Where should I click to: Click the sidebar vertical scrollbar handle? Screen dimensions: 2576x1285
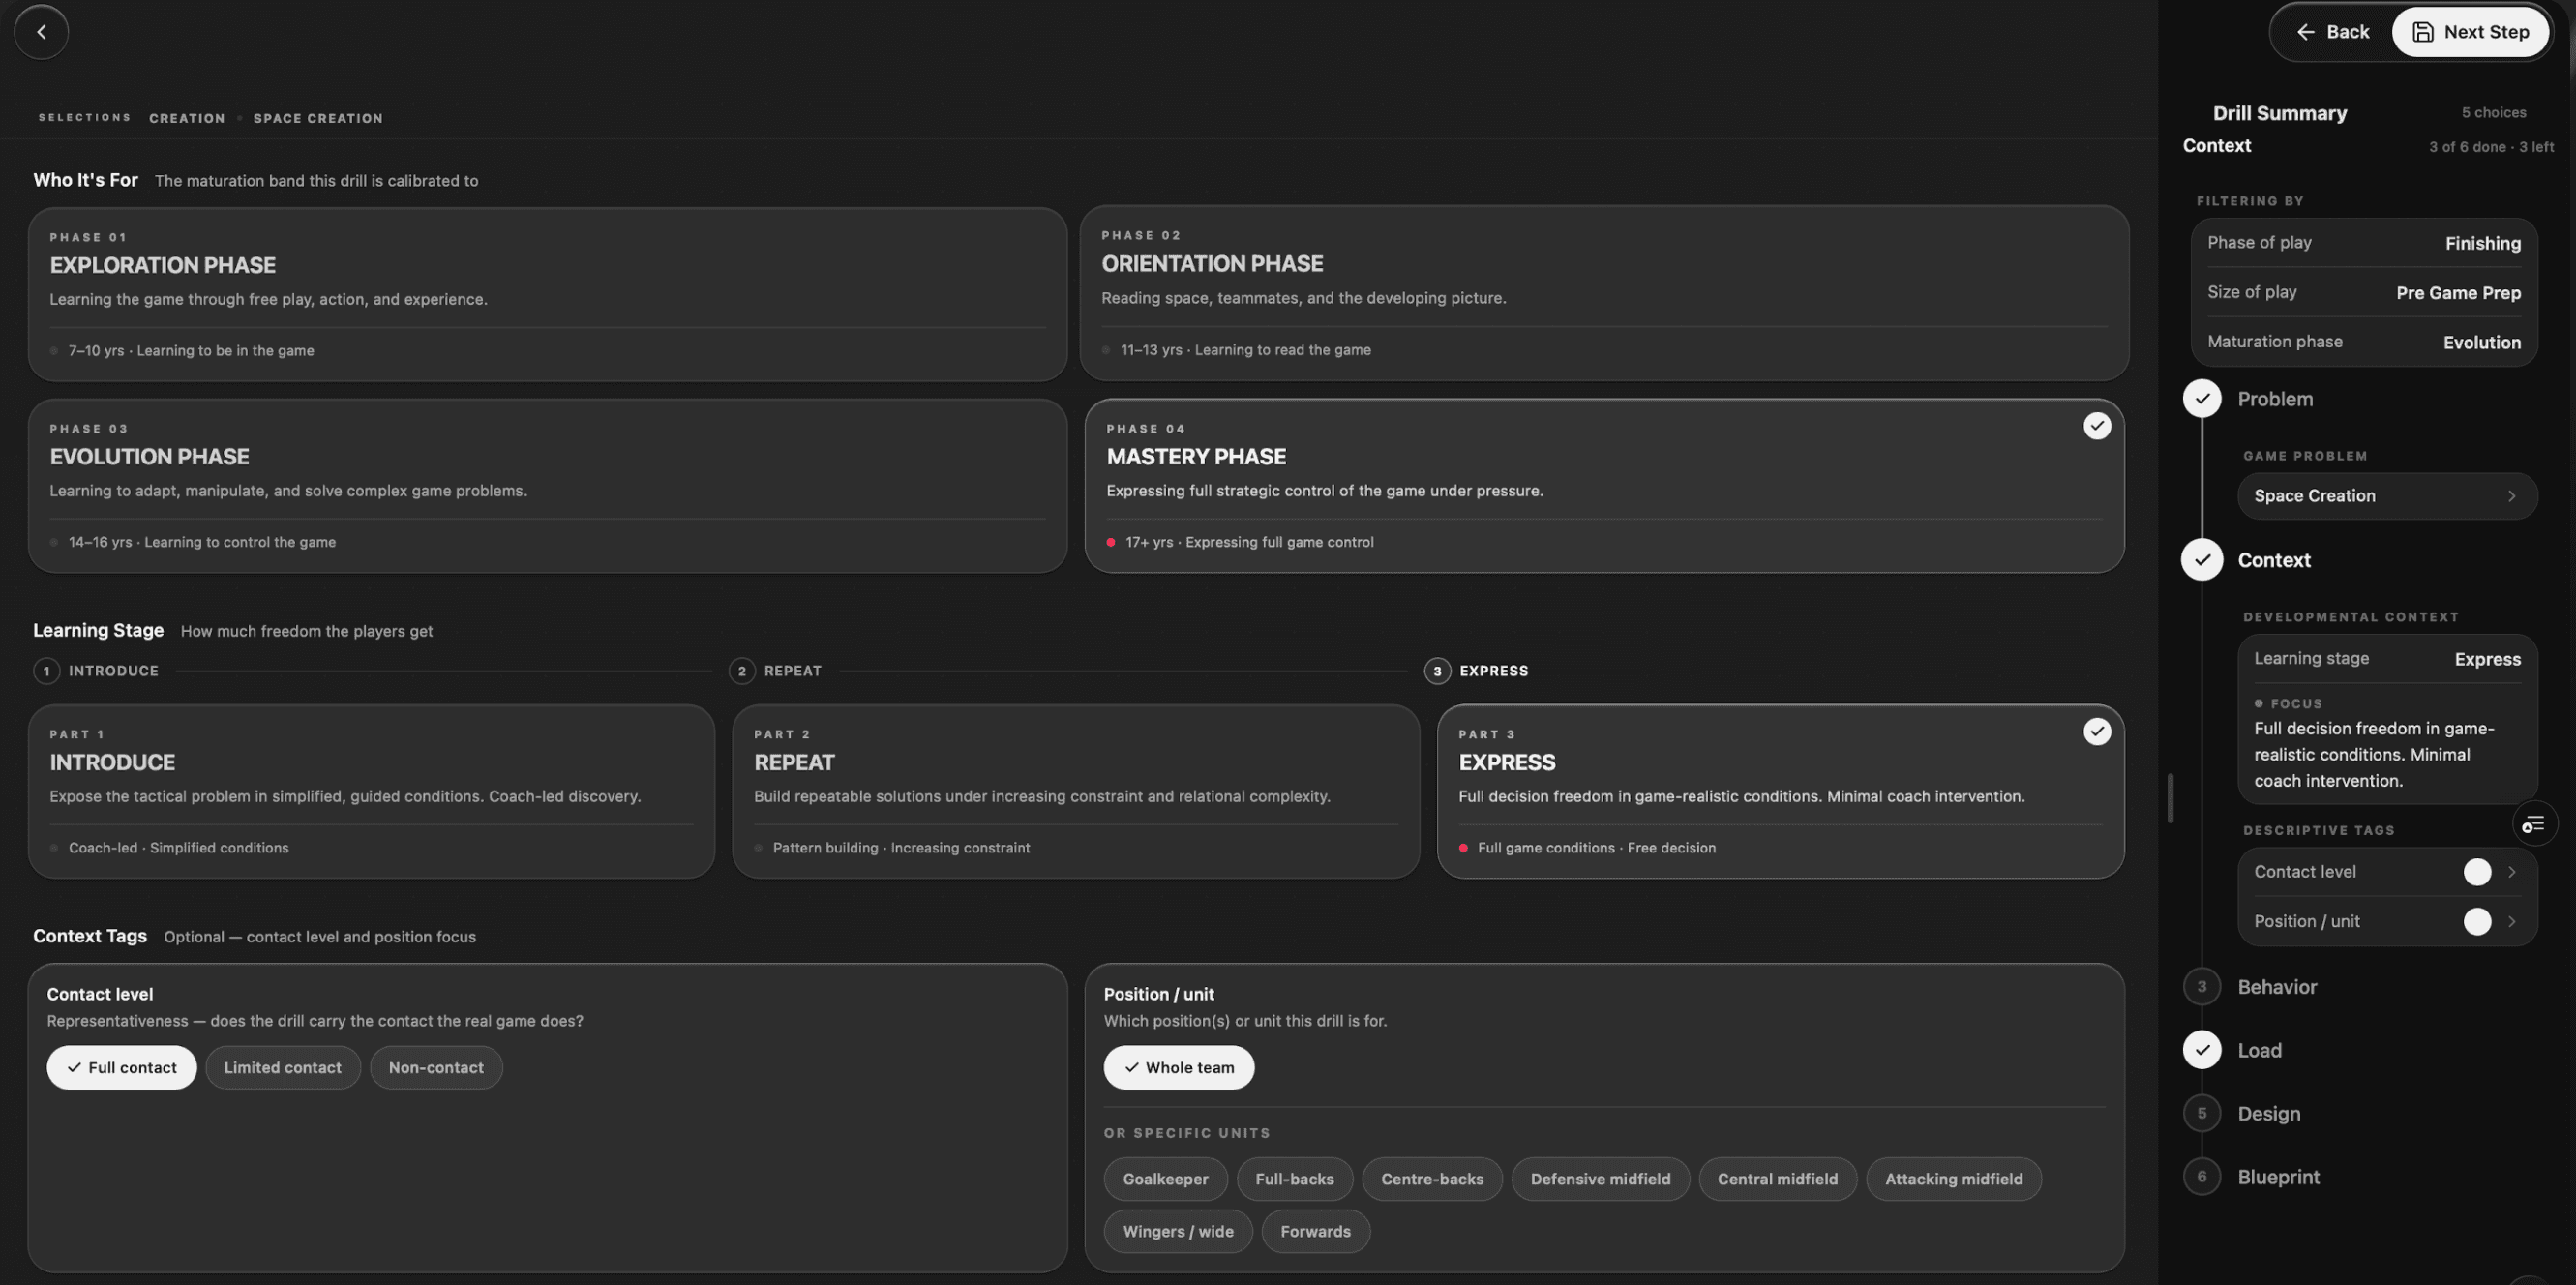[2170, 798]
